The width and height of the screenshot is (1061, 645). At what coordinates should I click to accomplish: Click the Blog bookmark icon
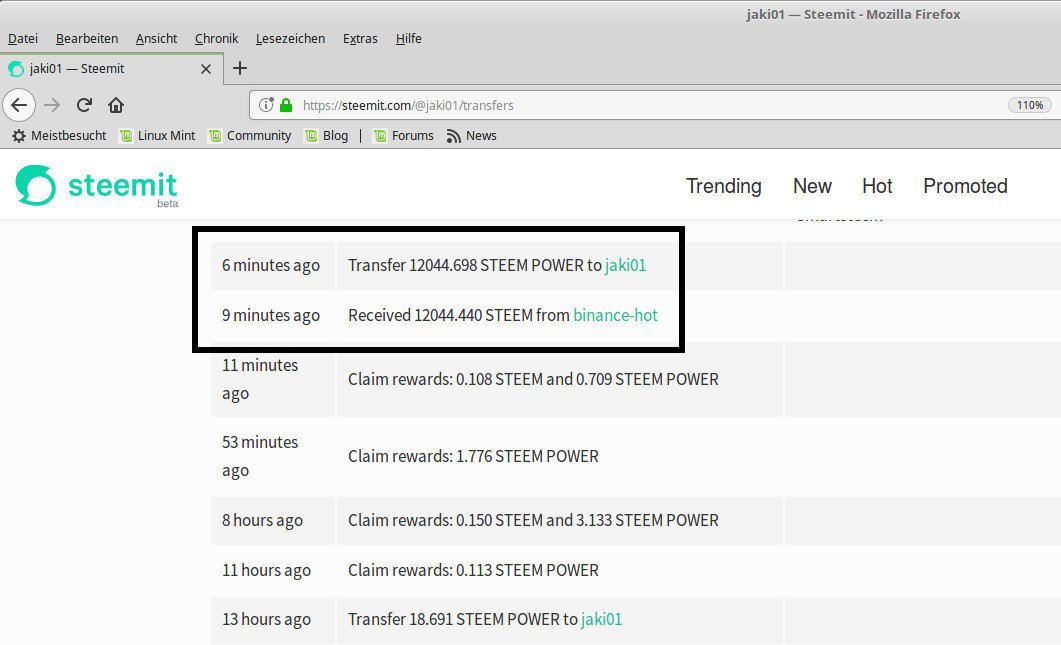311,136
